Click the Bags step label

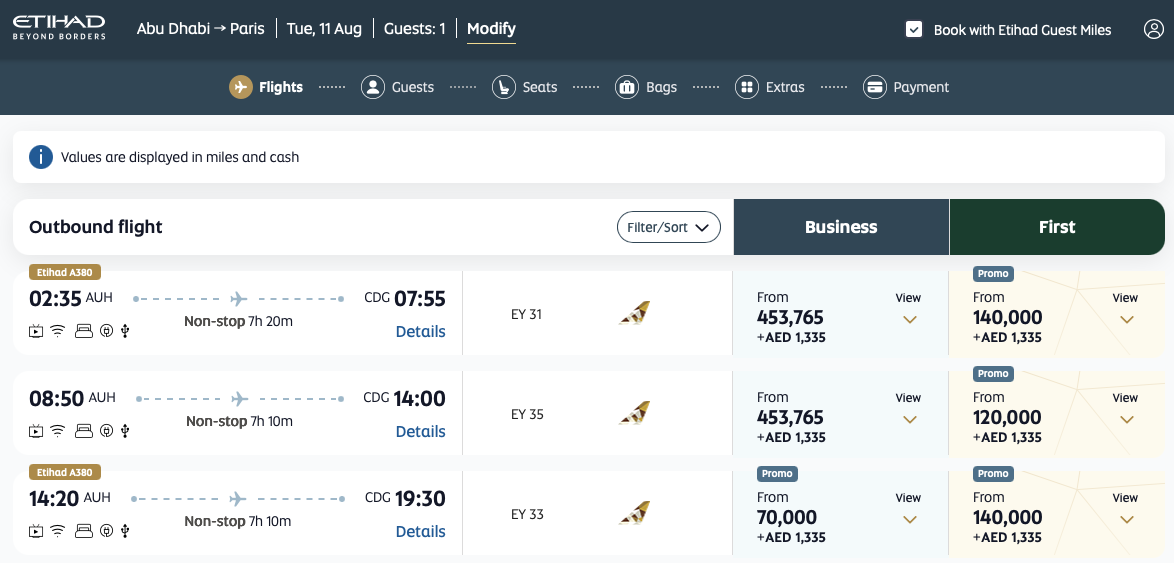(x=662, y=87)
